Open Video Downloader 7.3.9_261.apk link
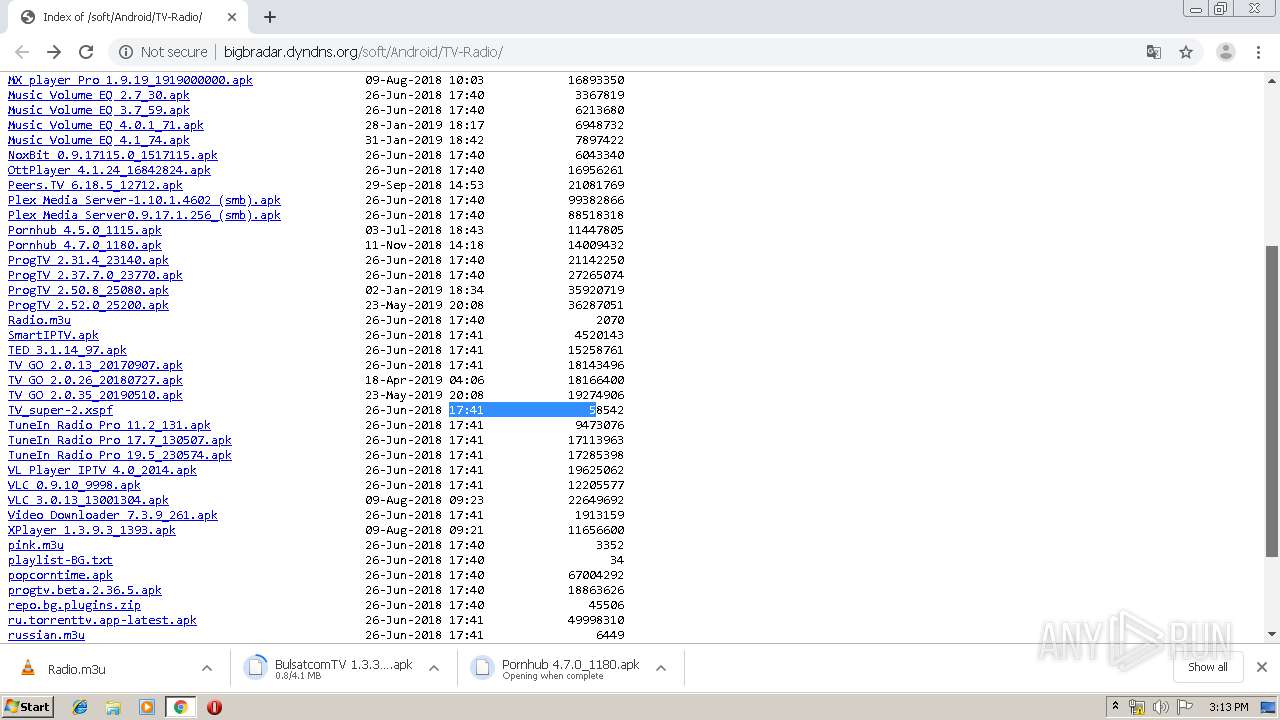The height and width of the screenshot is (720, 1280). [x=113, y=515]
